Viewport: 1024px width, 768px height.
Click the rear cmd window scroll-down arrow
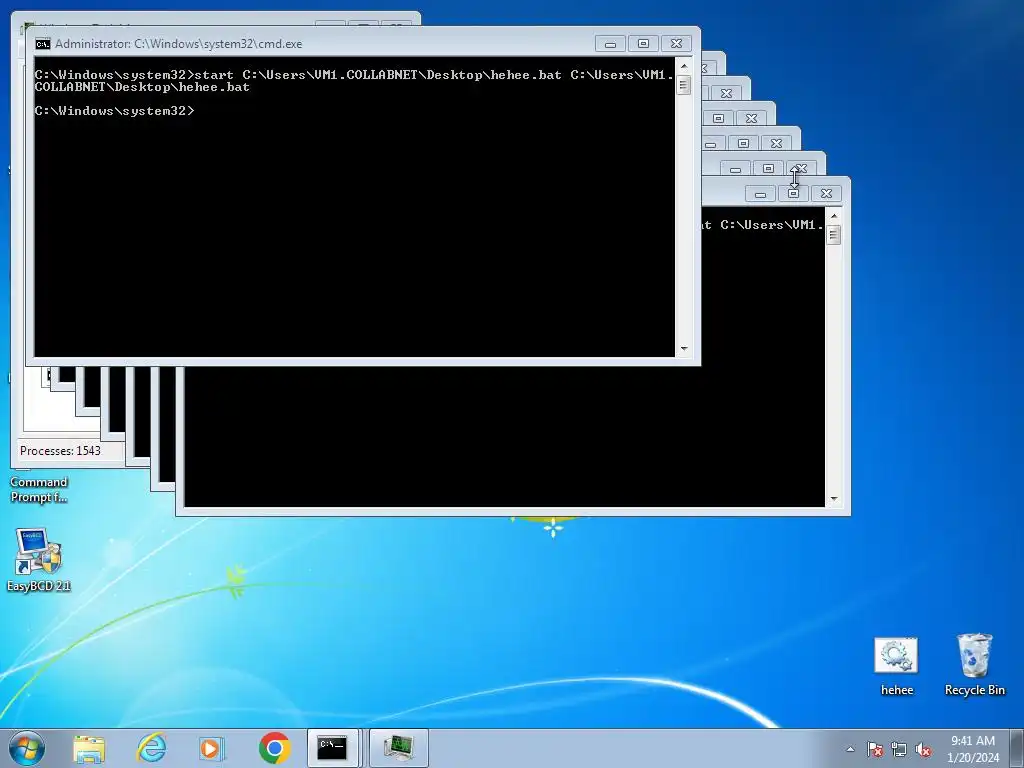[x=833, y=499]
